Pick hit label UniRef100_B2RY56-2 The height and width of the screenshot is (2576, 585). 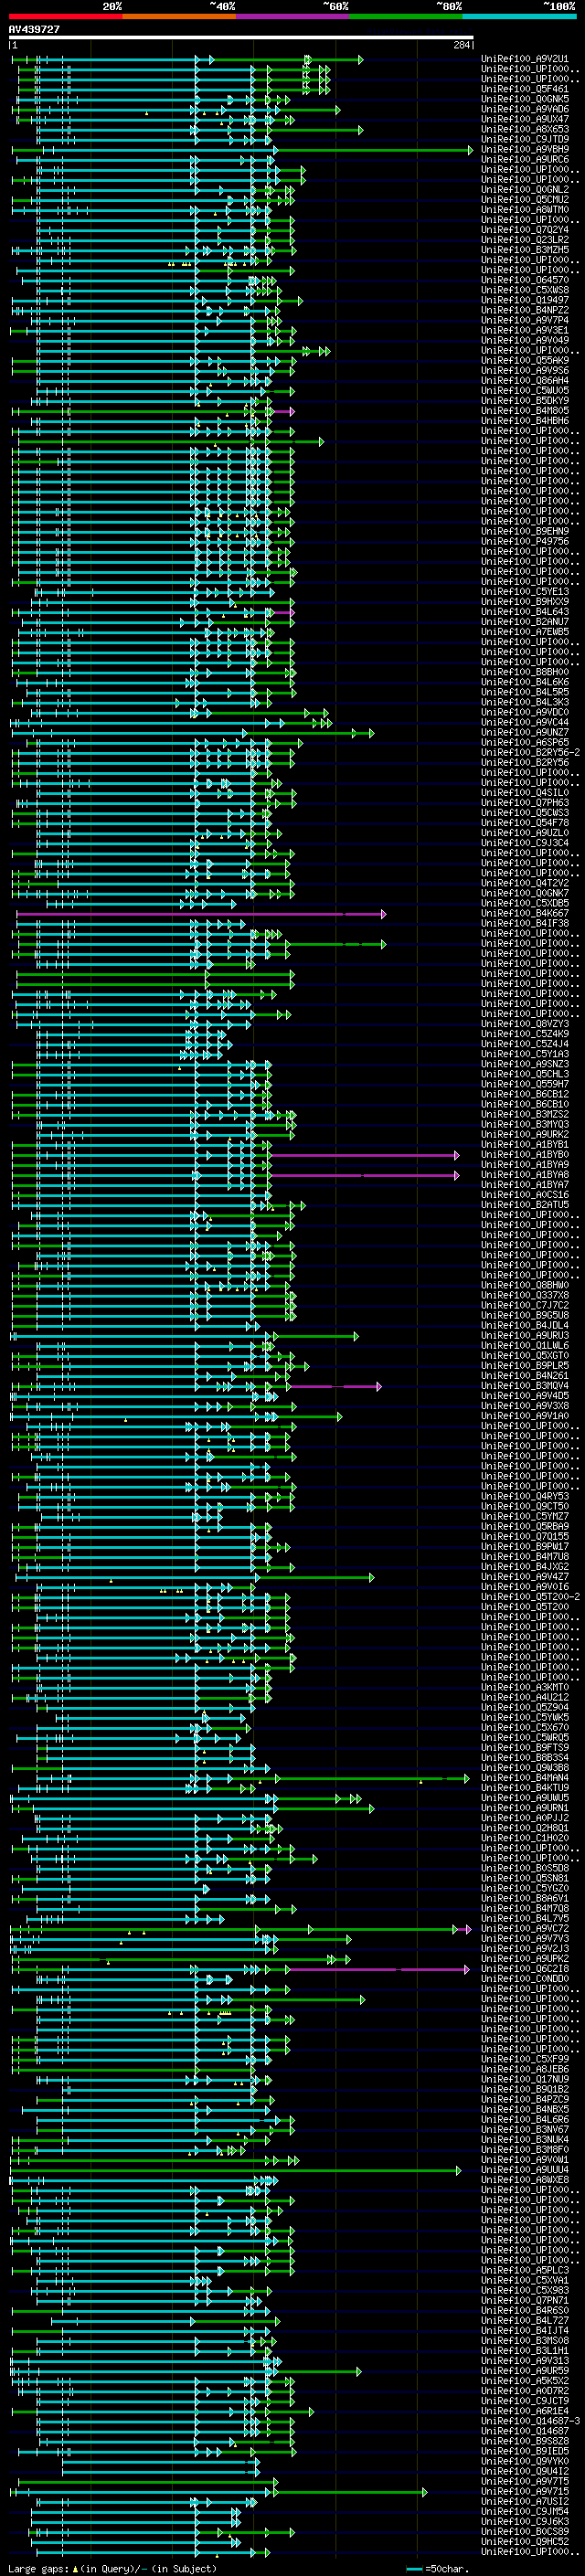pos(530,752)
